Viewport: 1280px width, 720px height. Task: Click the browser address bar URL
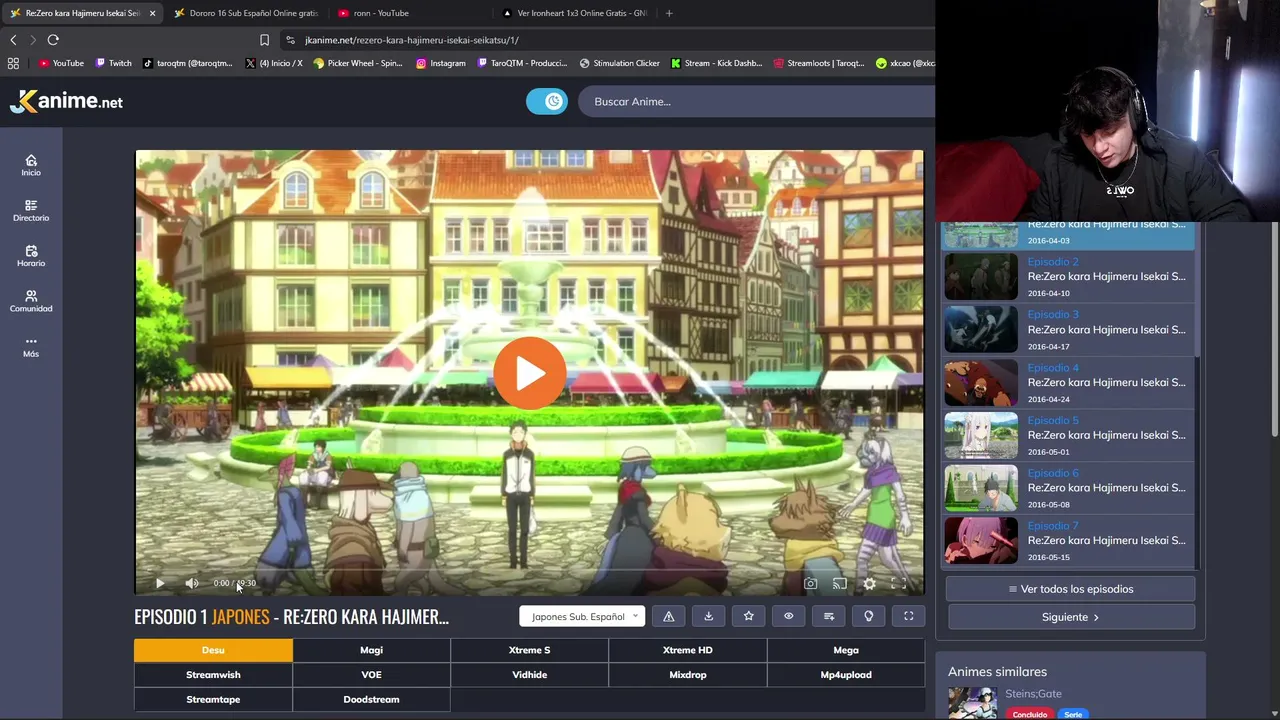pyautogui.click(x=412, y=40)
